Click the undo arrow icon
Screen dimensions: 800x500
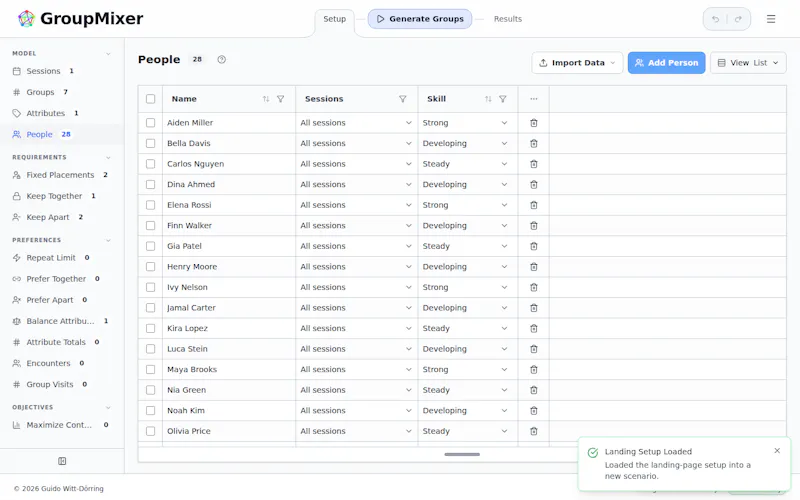pyautogui.click(x=716, y=19)
